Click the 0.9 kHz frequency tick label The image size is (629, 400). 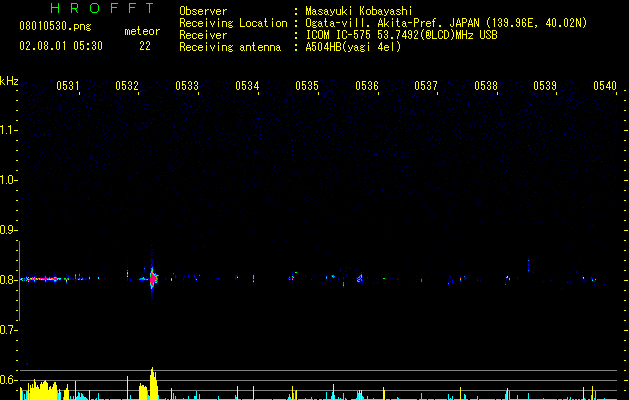[x=8, y=230]
